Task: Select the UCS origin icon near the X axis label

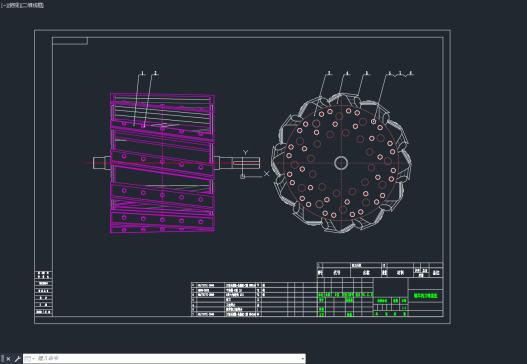Action: tap(242, 176)
